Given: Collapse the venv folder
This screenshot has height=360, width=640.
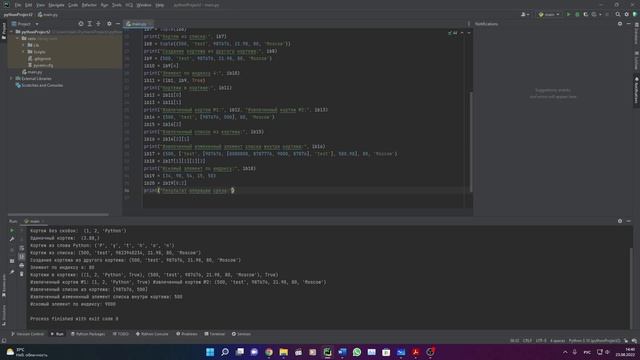Looking at the screenshot, I should coord(18,38).
